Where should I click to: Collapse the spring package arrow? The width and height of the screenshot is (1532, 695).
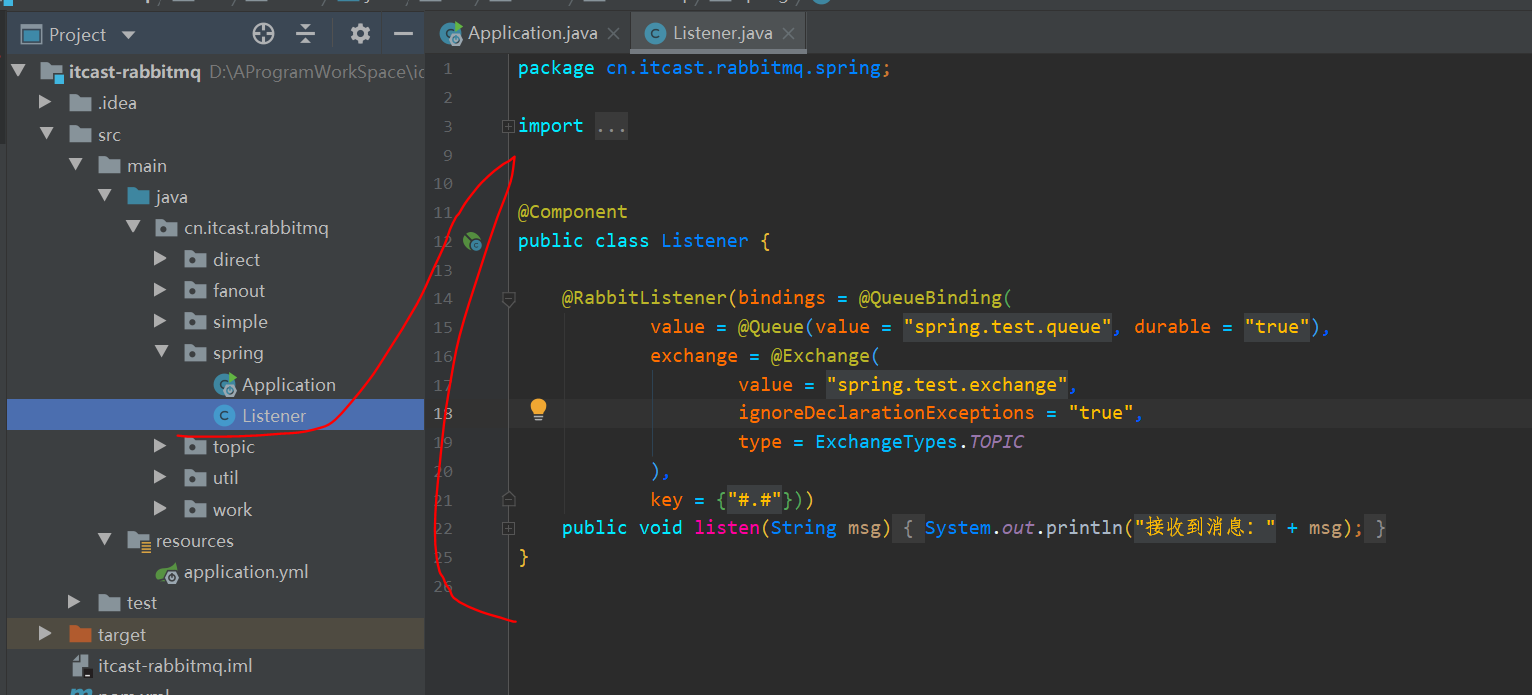pyautogui.click(x=162, y=353)
